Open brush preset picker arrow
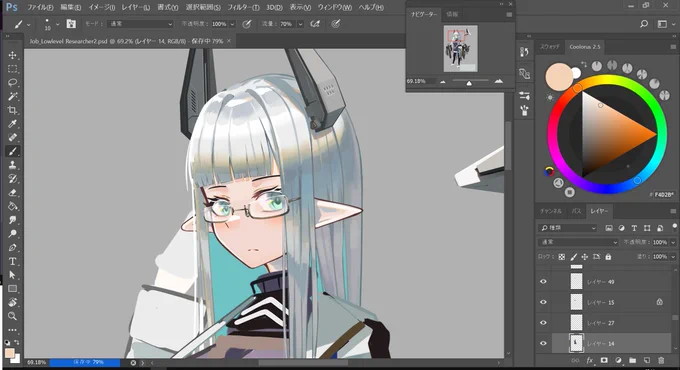The image size is (680, 370). pos(57,24)
